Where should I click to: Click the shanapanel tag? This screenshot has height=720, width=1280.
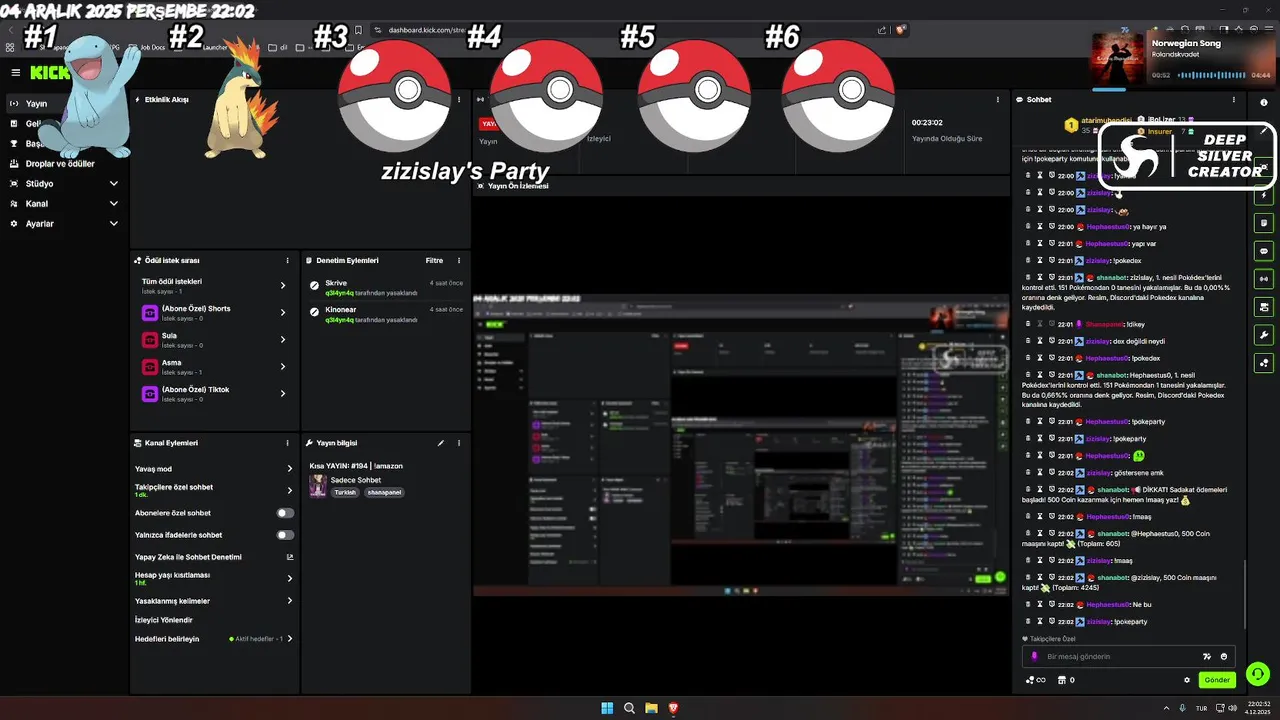[384, 493]
